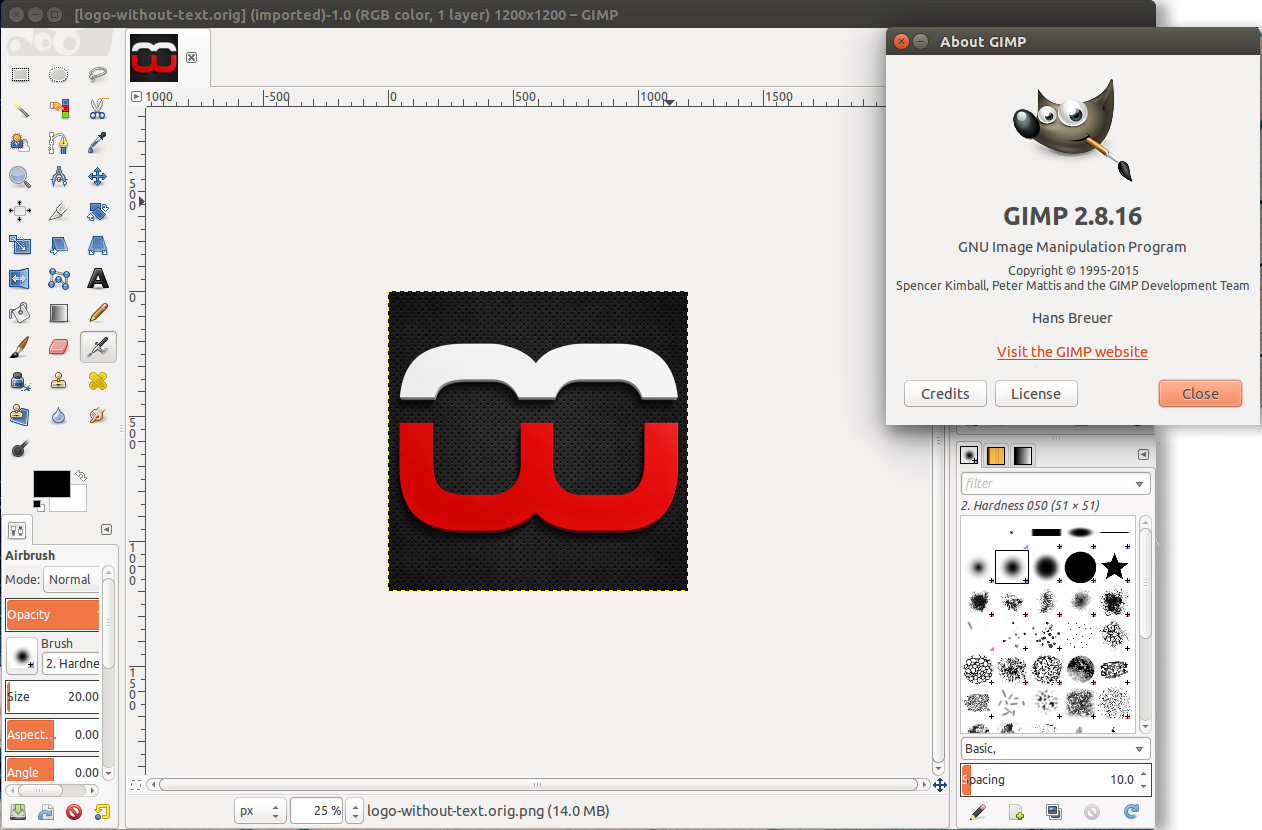Select the Zoom magnifier tool
1262x830 pixels.
[x=20, y=177]
